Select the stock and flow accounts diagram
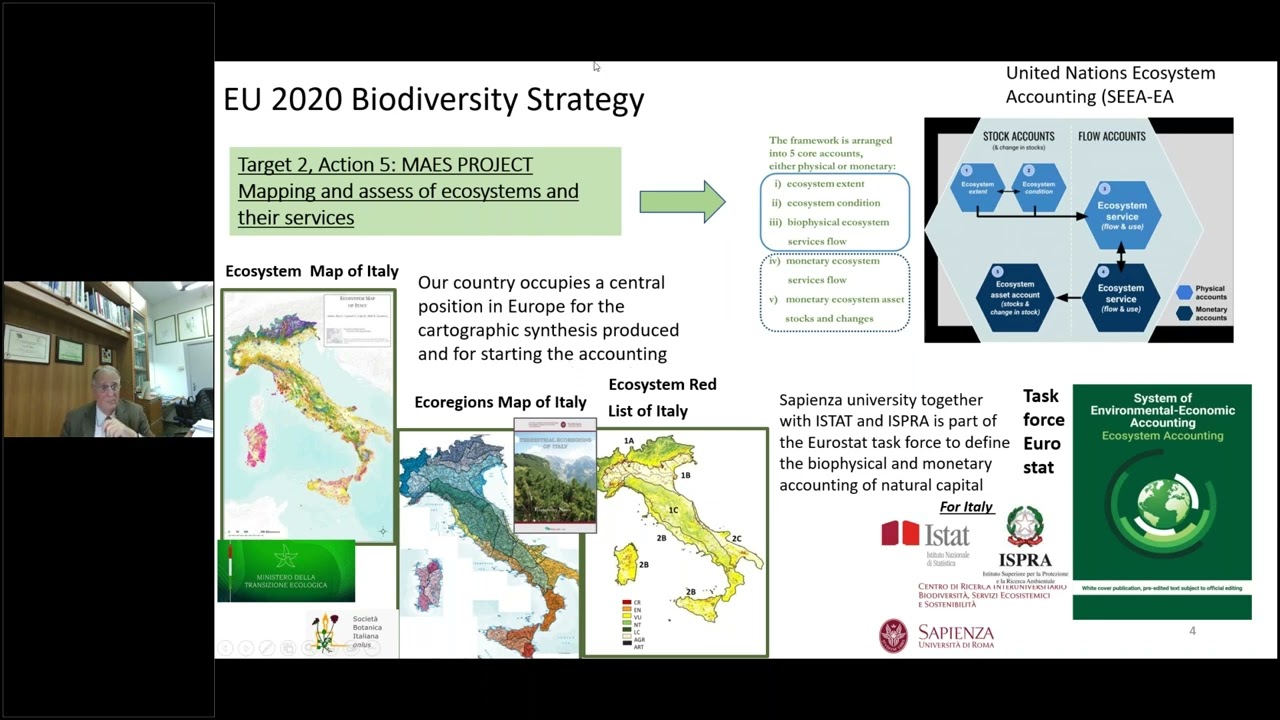1280x720 pixels. click(1078, 230)
